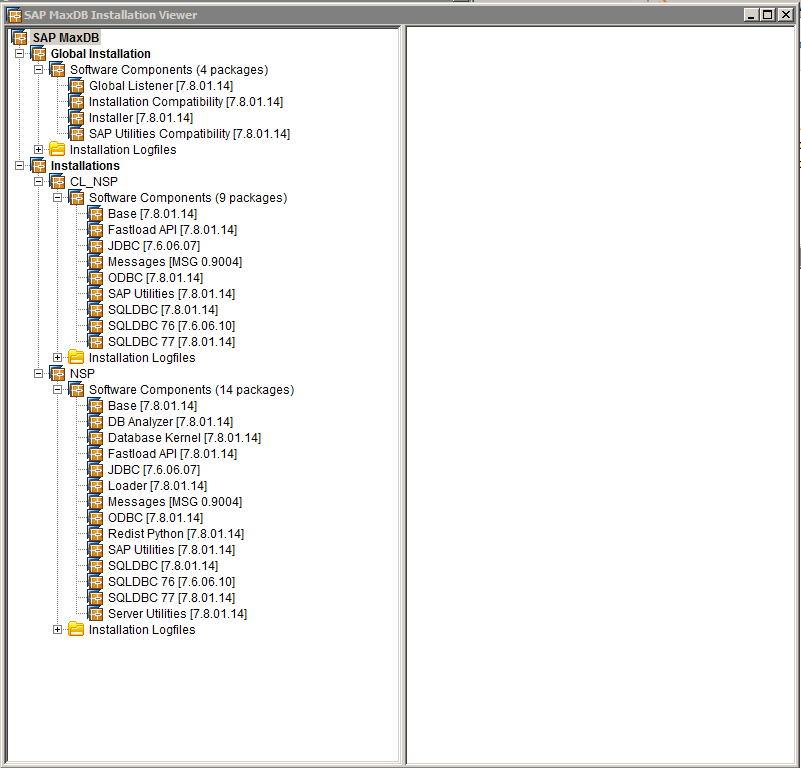This screenshot has height=768, width=801.
Task: Select the SAP MaxDB root label
Action: (66, 38)
